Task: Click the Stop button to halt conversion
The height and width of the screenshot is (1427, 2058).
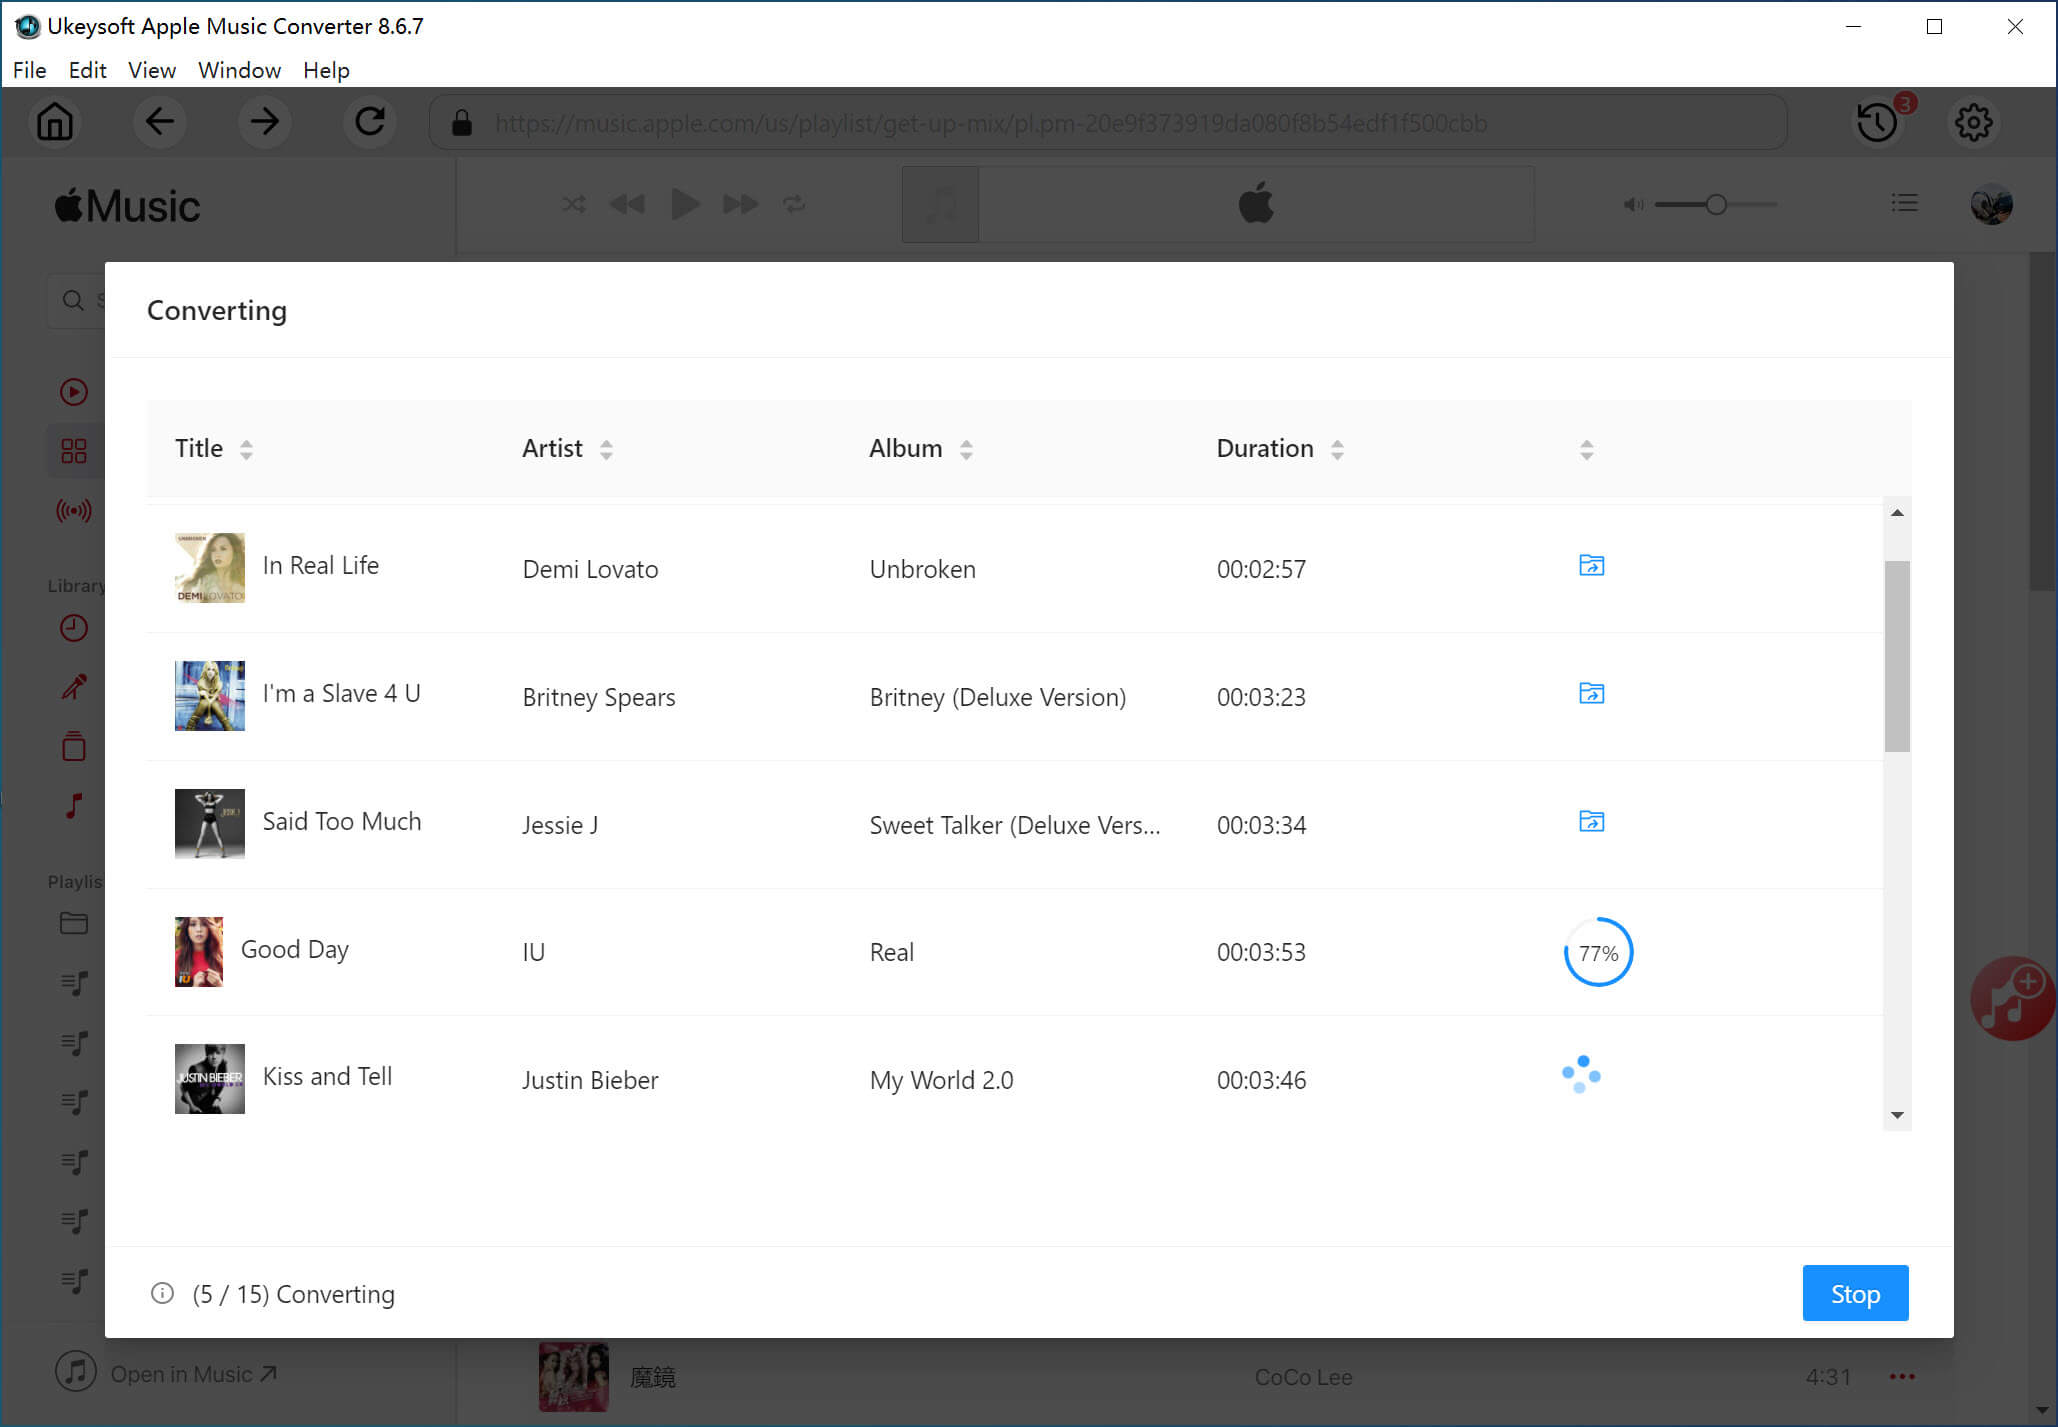Action: 1855,1293
